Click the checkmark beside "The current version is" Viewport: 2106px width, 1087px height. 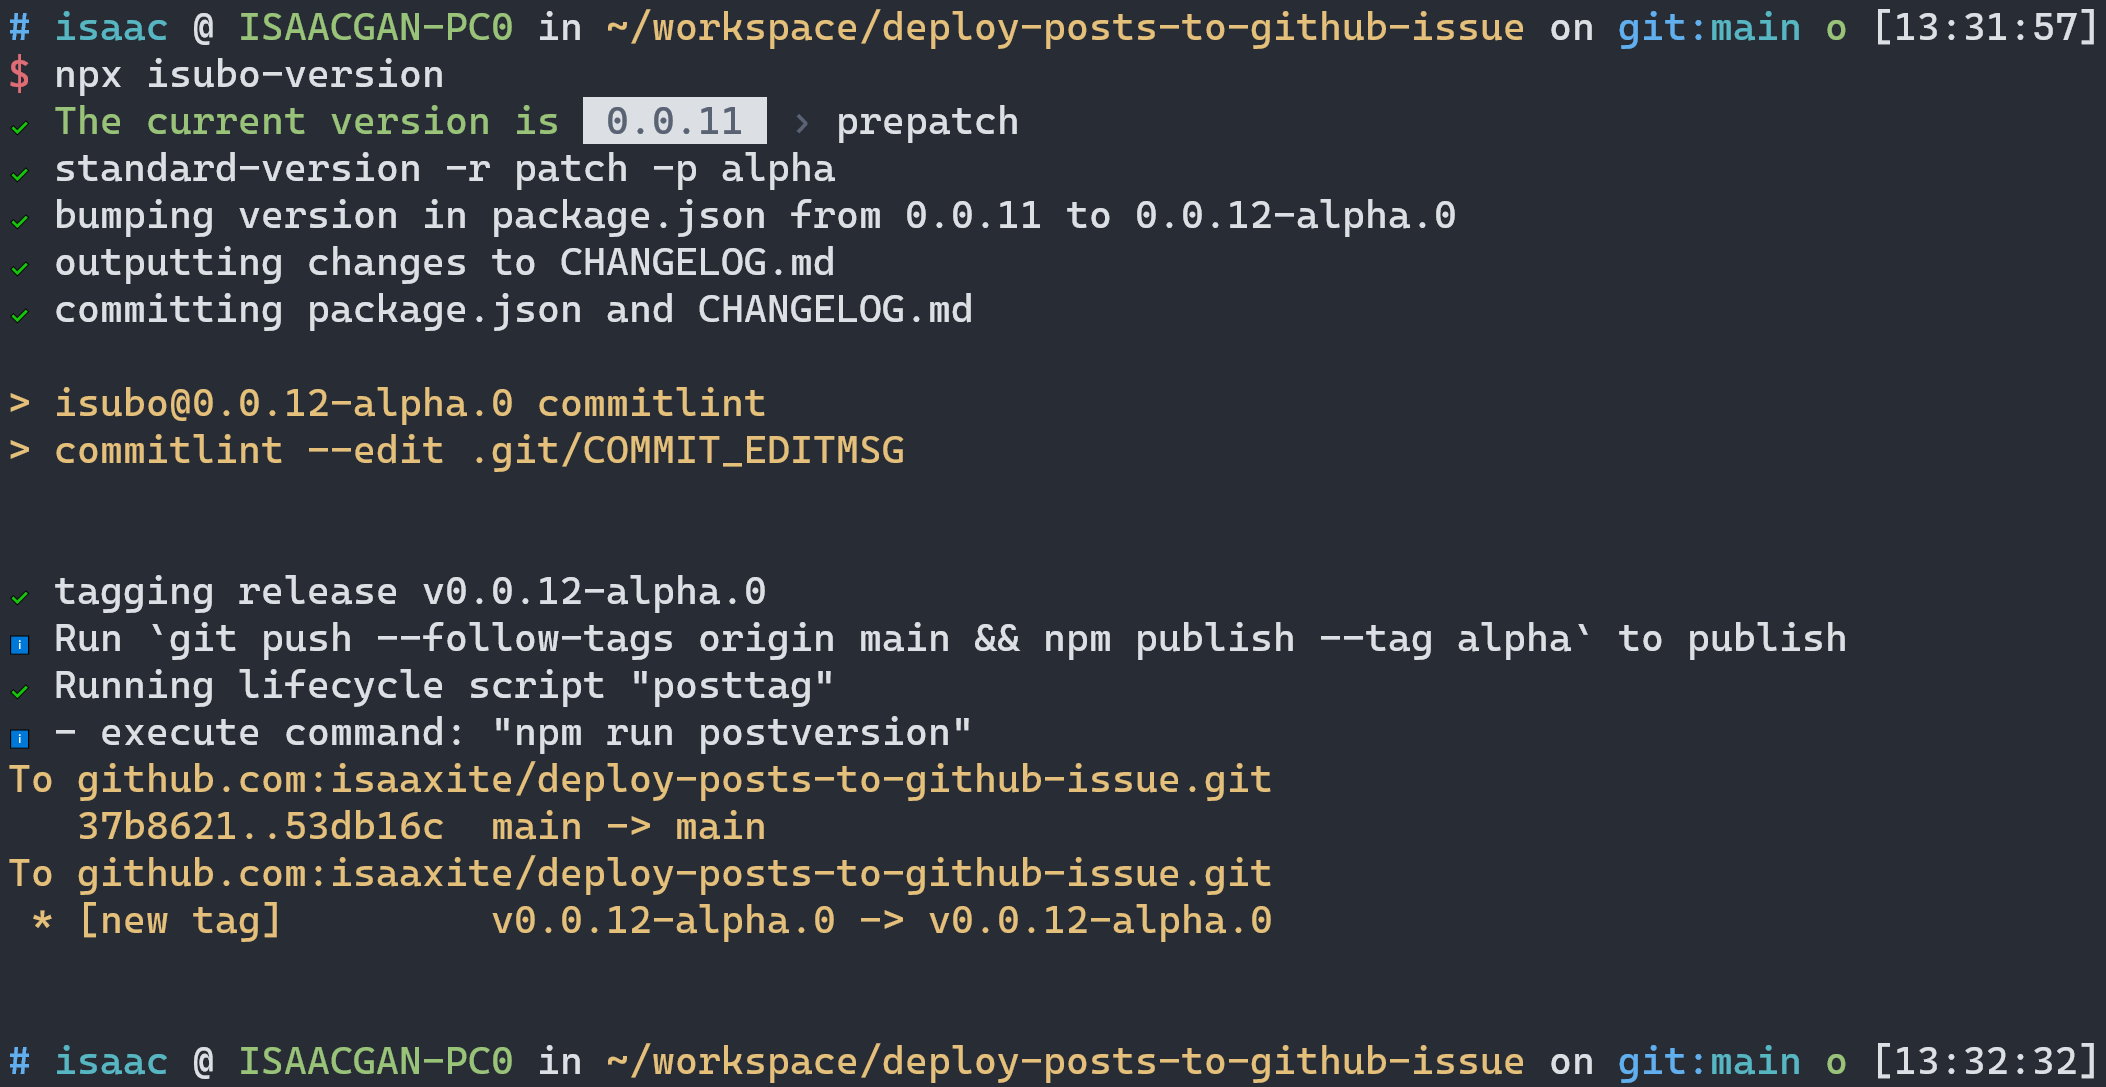(x=19, y=127)
